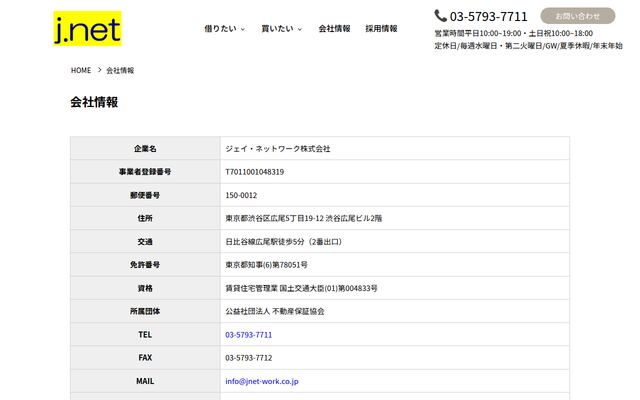Open the 買いたい menu item

click(x=278, y=29)
